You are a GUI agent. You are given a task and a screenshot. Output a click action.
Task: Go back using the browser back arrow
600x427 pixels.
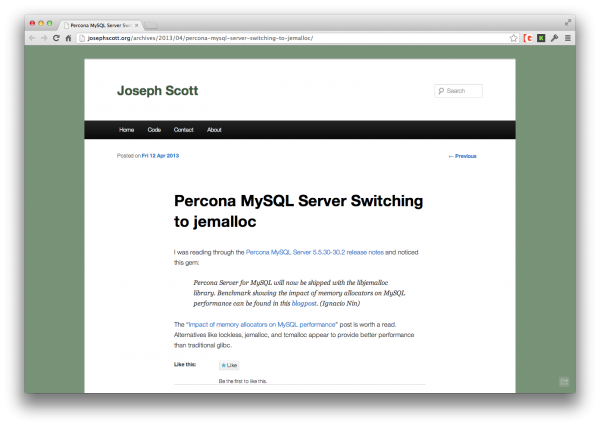coord(32,38)
